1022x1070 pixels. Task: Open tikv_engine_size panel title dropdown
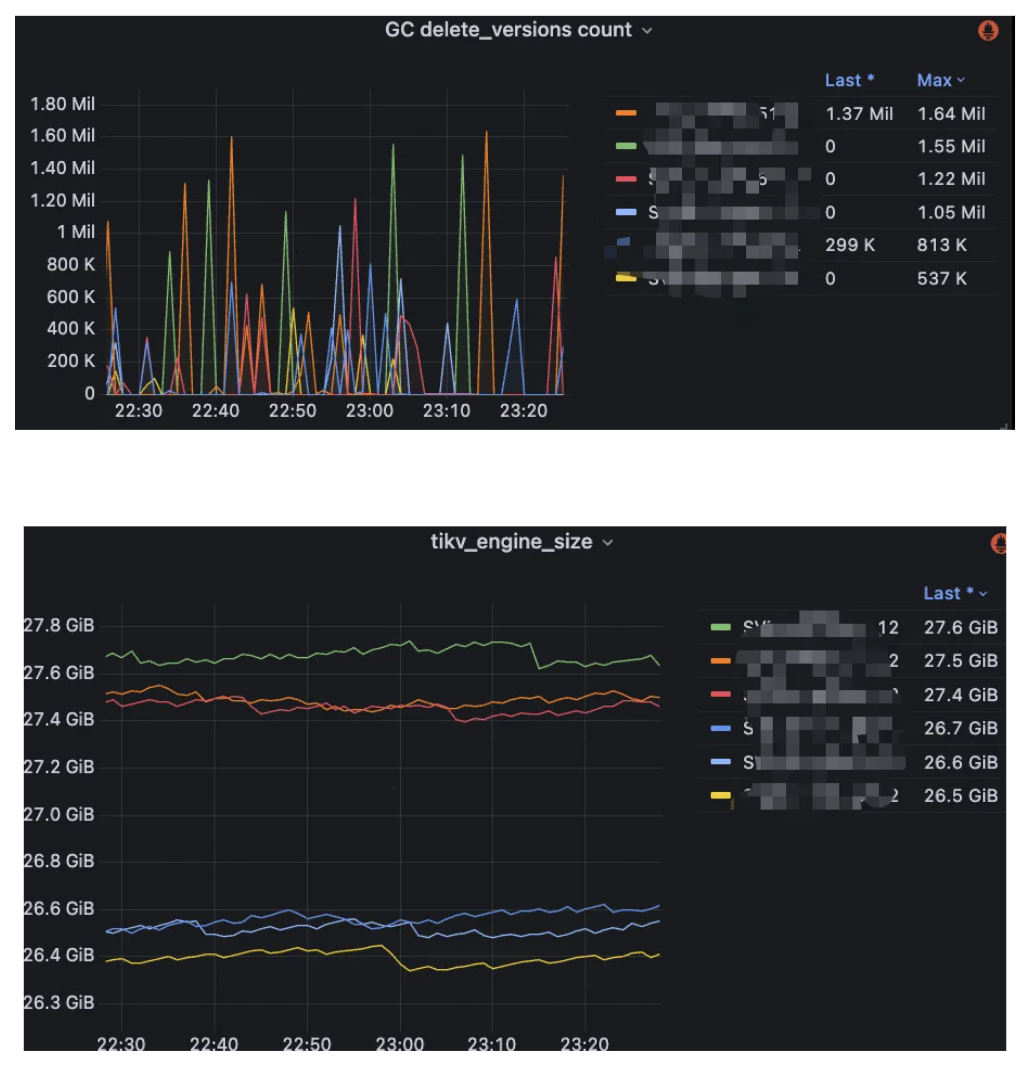(x=608, y=543)
